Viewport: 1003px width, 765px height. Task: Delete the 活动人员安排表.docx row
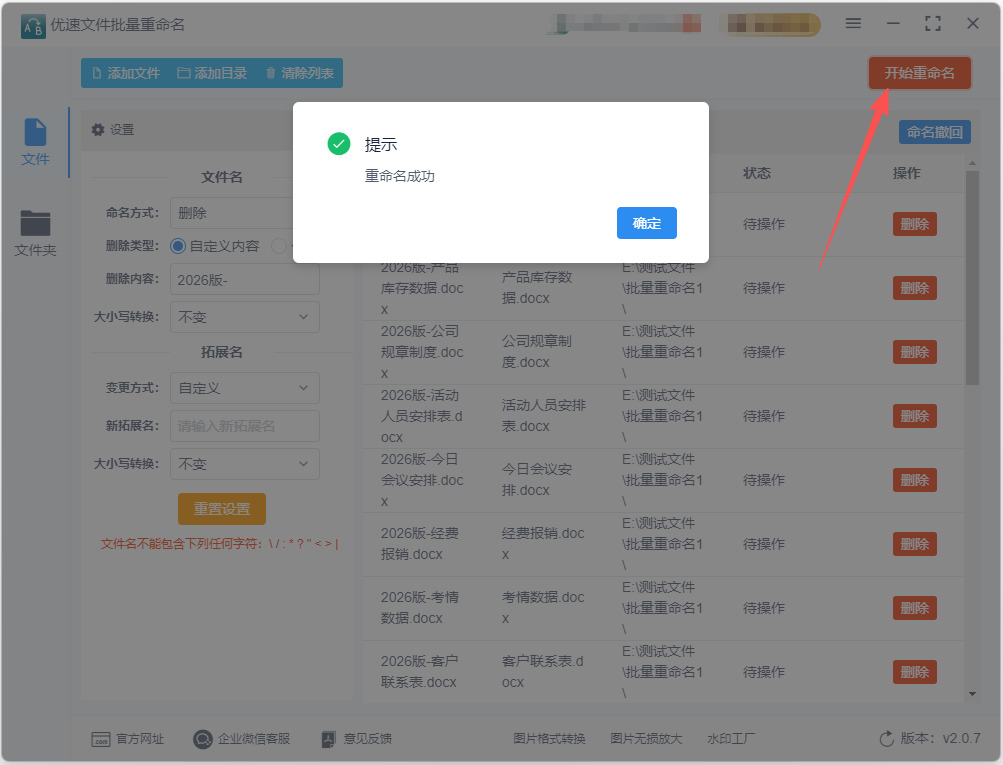[x=914, y=416]
